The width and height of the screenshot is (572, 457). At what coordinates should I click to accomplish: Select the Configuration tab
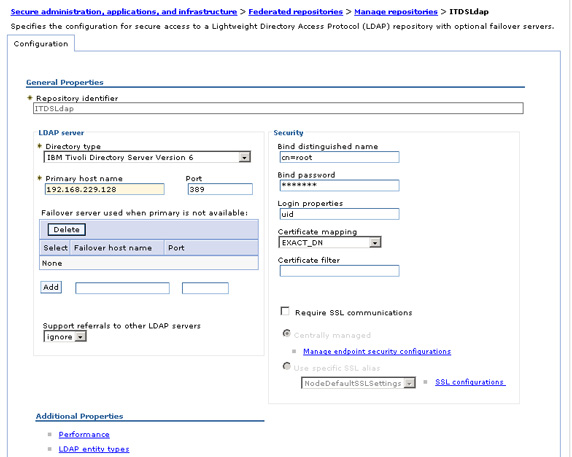(x=41, y=44)
